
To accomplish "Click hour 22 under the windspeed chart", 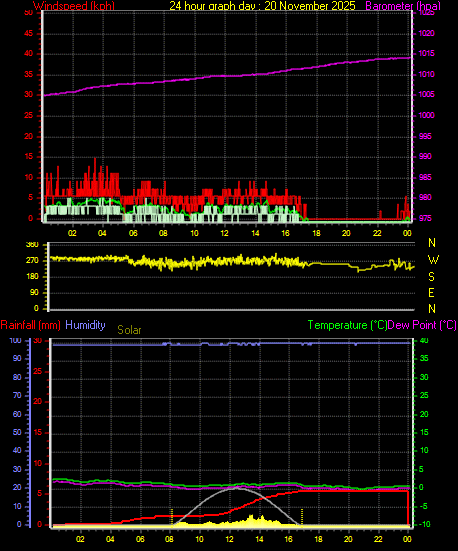I will coord(377,233).
